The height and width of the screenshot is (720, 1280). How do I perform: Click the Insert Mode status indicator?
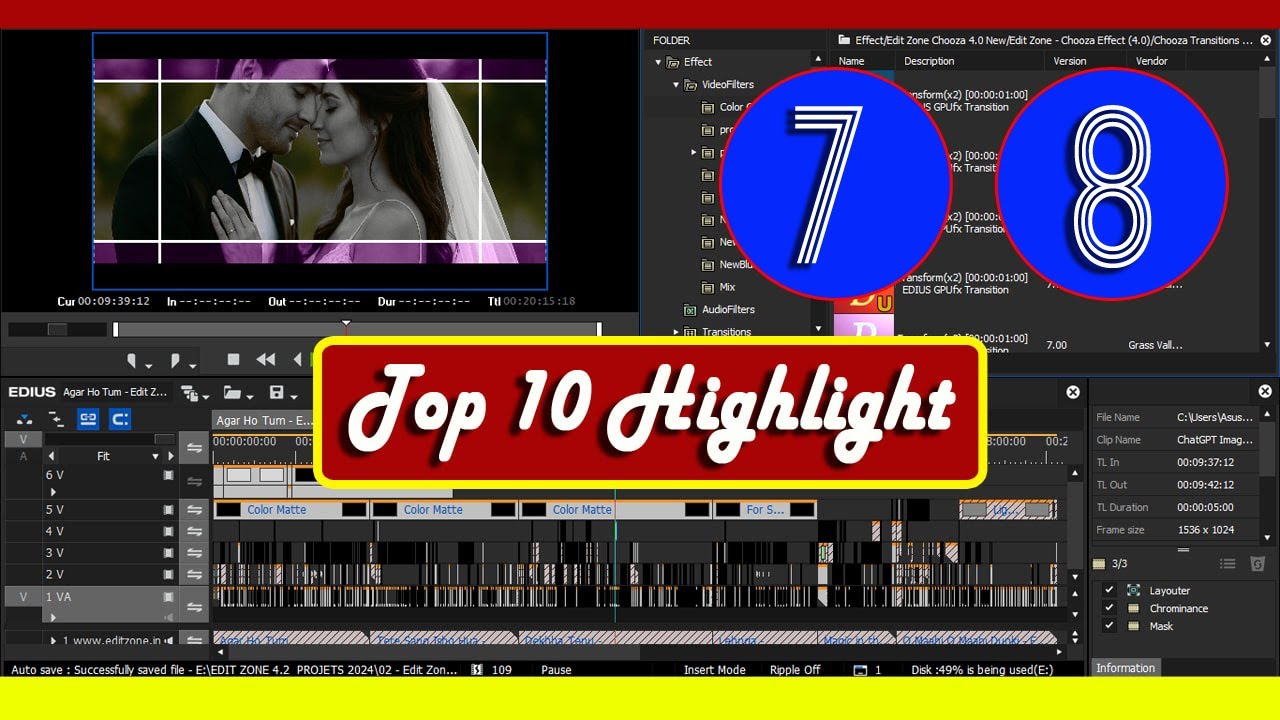[x=714, y=670]
